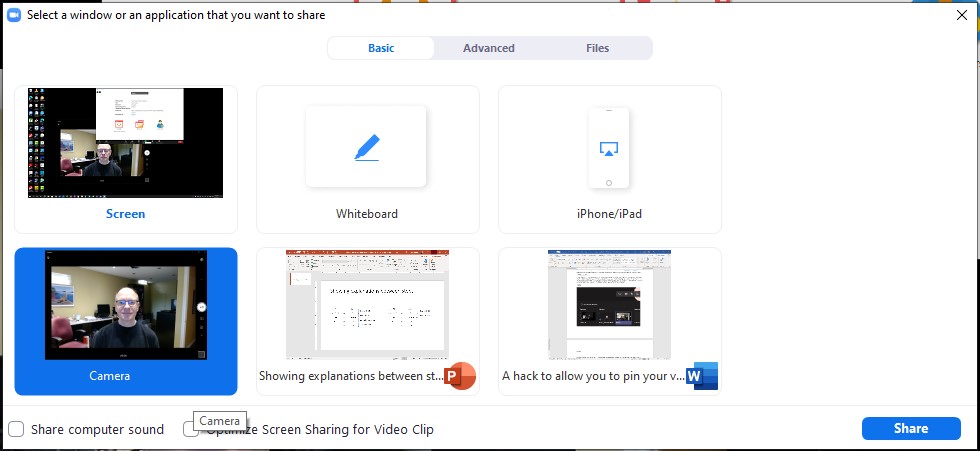The image size is (980, 451).
Task: Close the share selection dialog
Action: pos(961,15)
